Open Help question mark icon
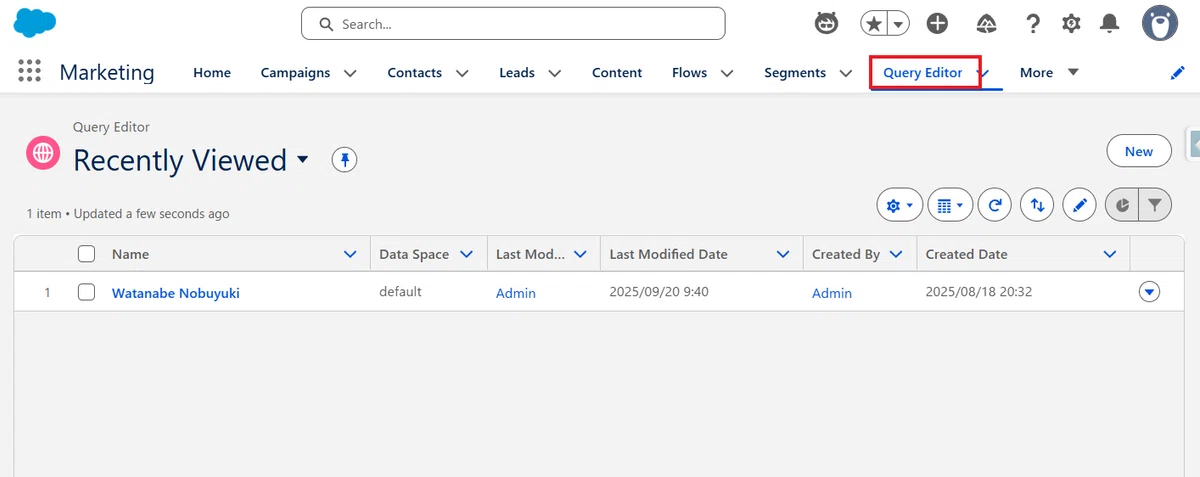1200x477 pixels. pyautogui.click(x=1033, y=23)
